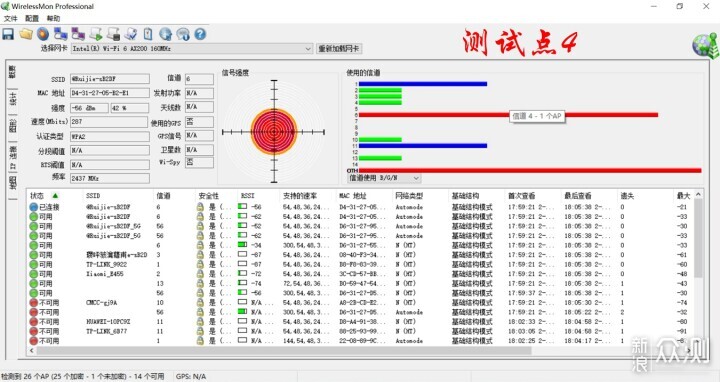This screenshot has height=382, width=720.
Task: Click the GPS: N/A status bar entry
Action: (191, 376)
